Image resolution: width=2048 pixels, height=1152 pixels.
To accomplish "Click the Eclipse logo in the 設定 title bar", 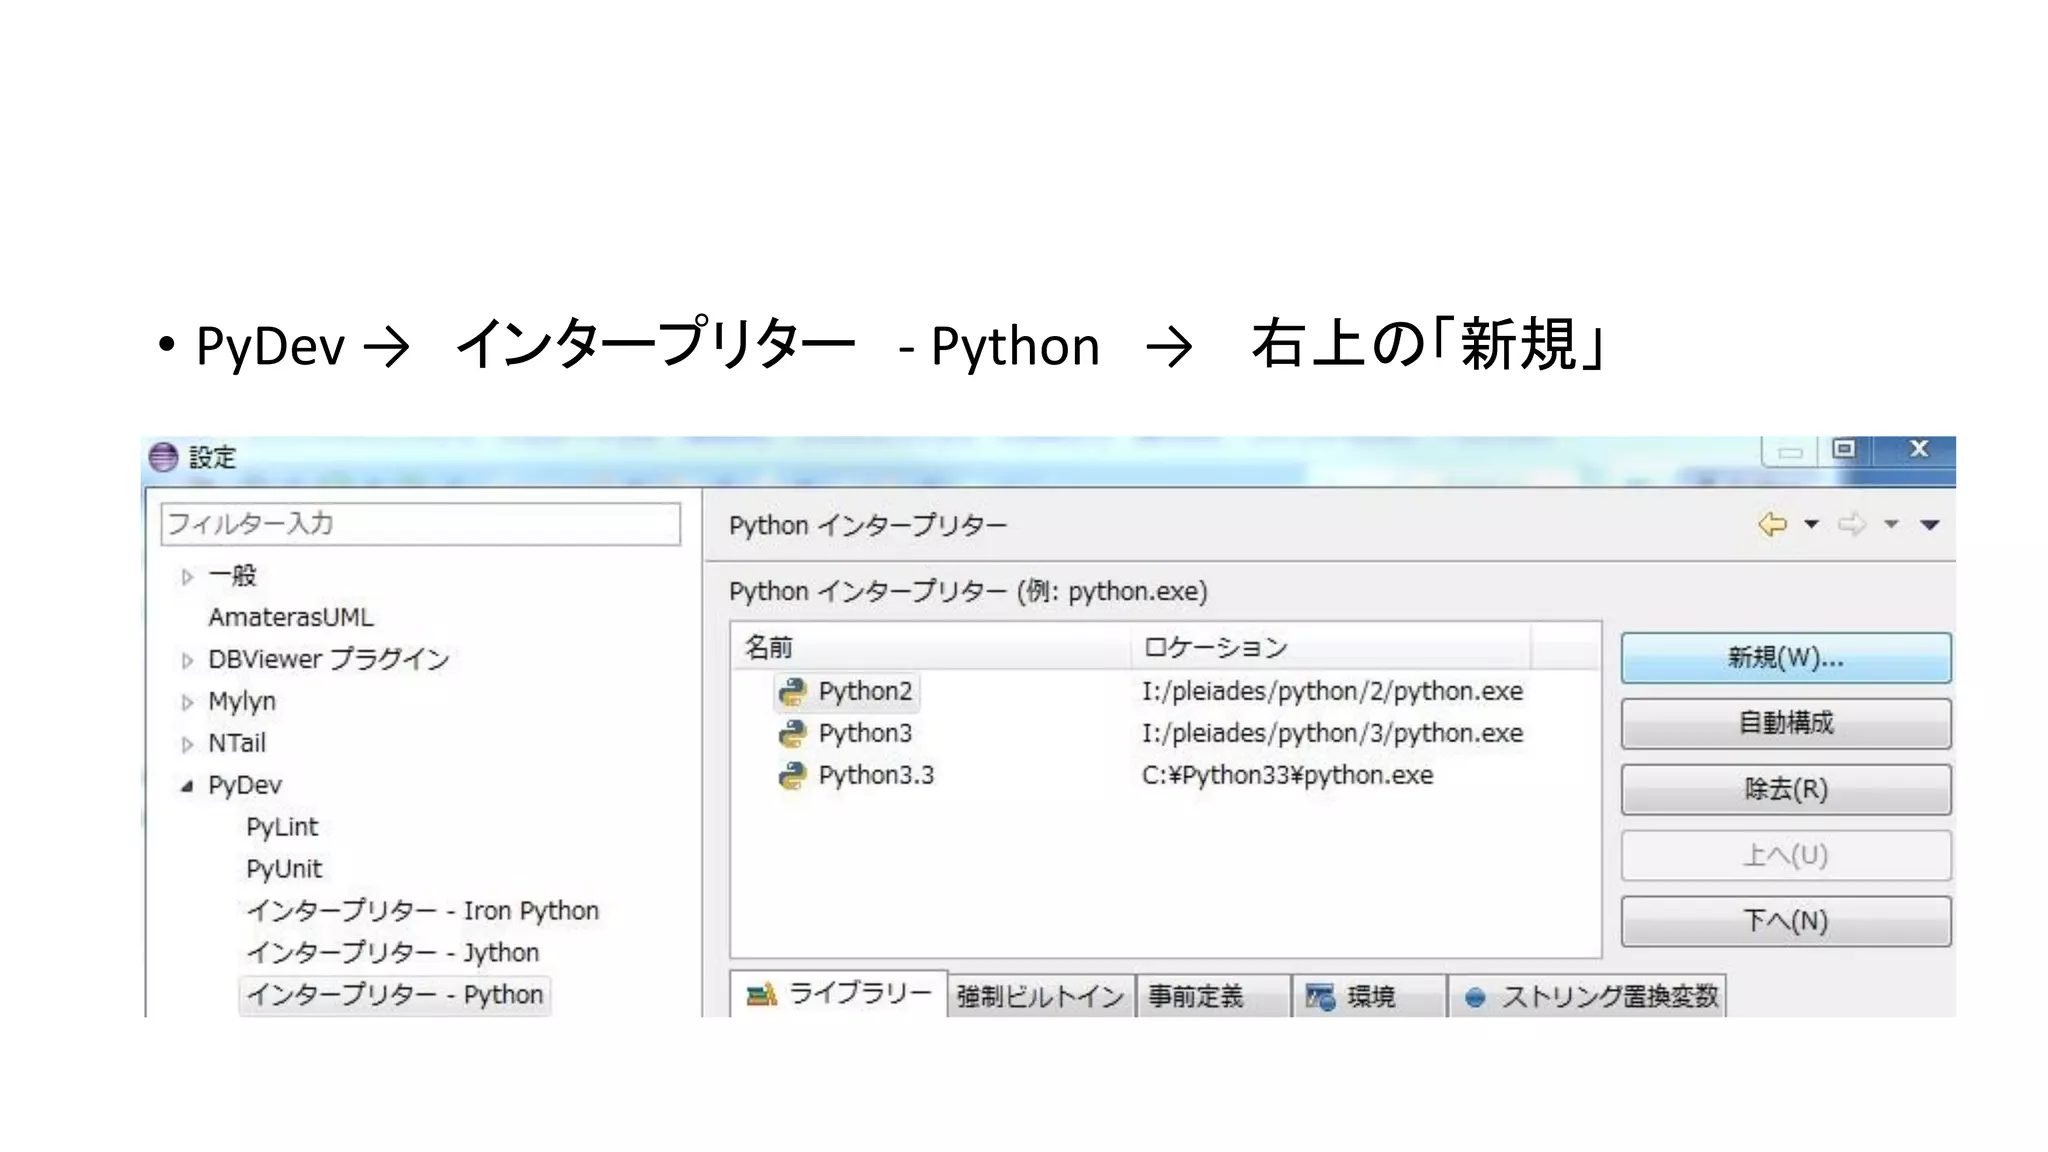I will (x=163, y=458).
